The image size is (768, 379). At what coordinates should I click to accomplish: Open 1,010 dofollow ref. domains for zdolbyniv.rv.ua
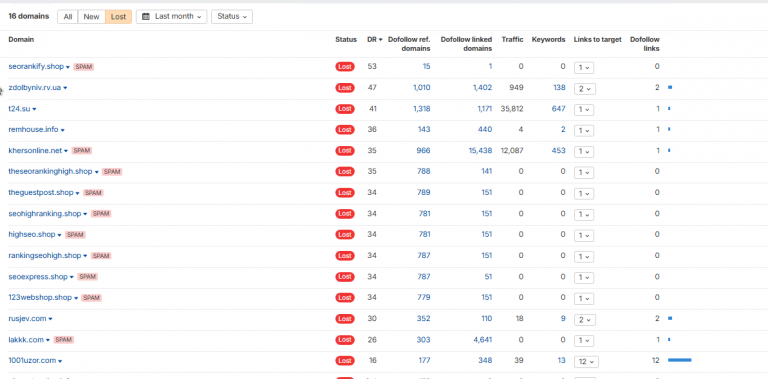point(422,88)
